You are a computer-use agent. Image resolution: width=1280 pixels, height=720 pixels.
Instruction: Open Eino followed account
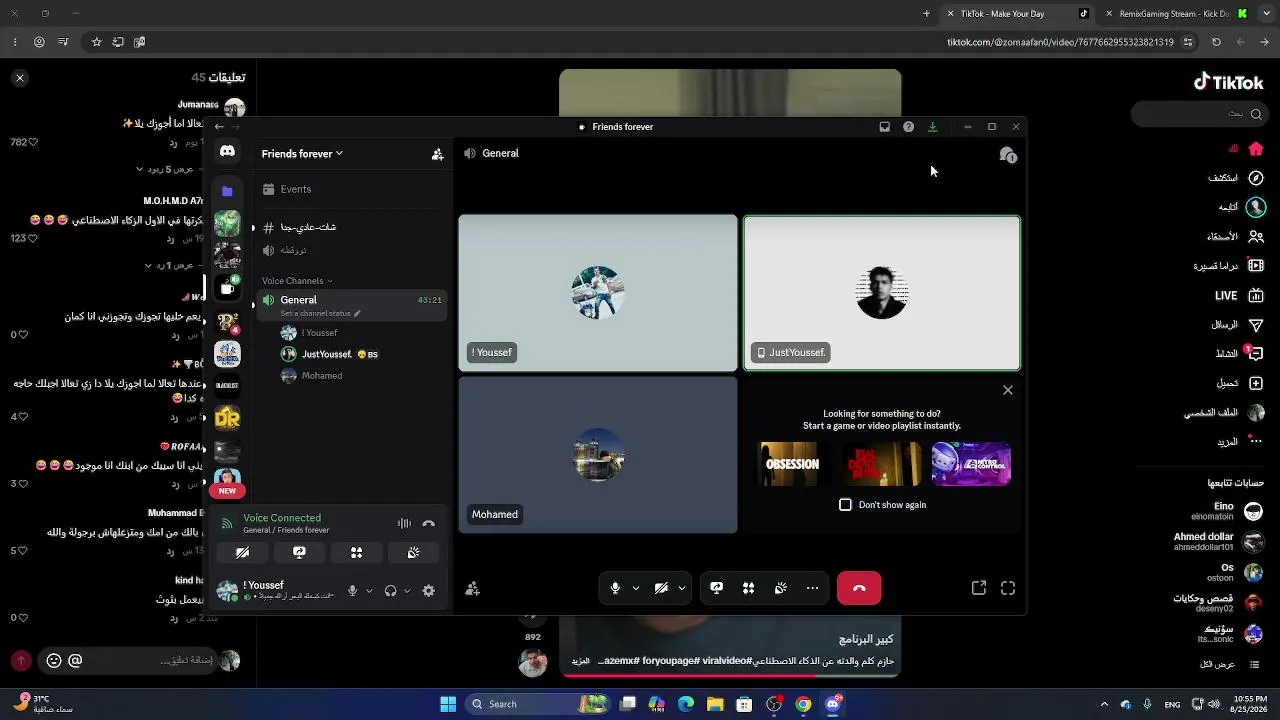[x=1226, y=511]
